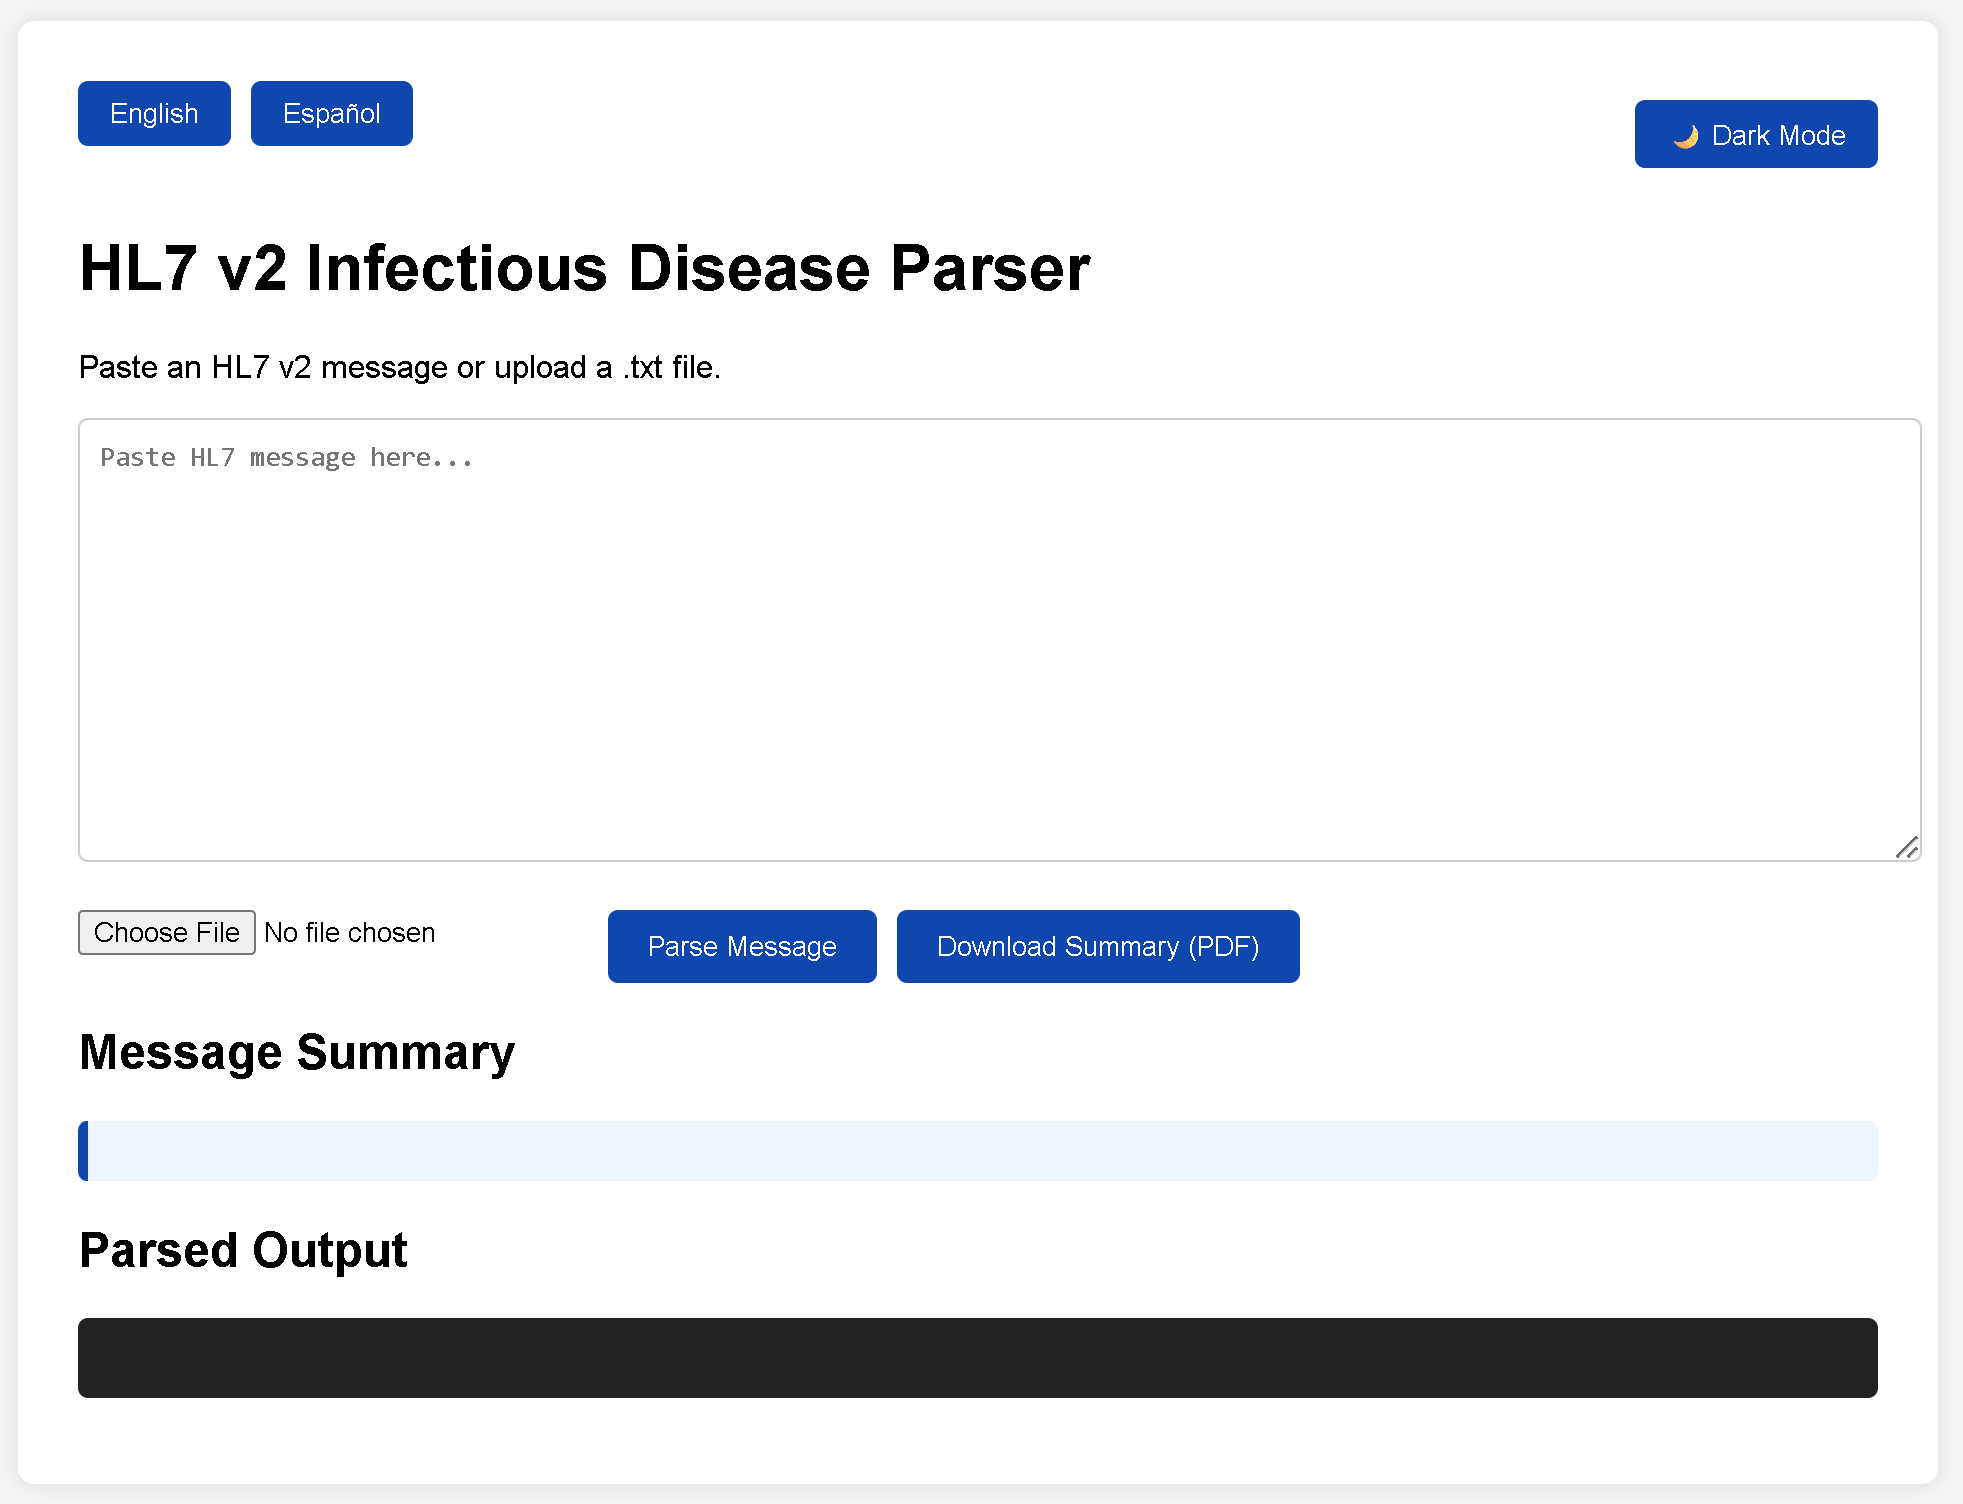The image size is (1963, 1504).
Task: Click the 'Message Summary' heading
Action: coord(297,1051)
